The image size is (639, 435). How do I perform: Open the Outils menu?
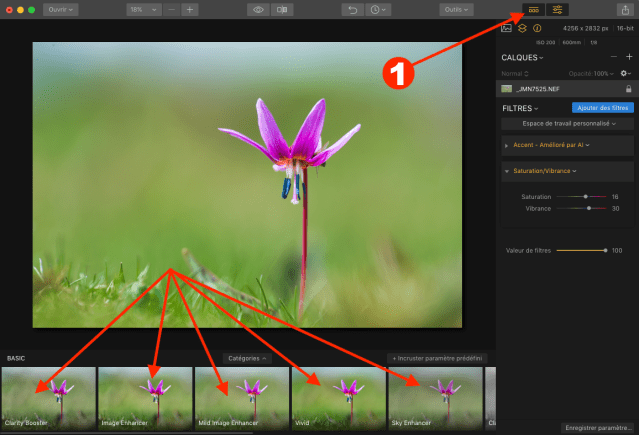point(455,9)
